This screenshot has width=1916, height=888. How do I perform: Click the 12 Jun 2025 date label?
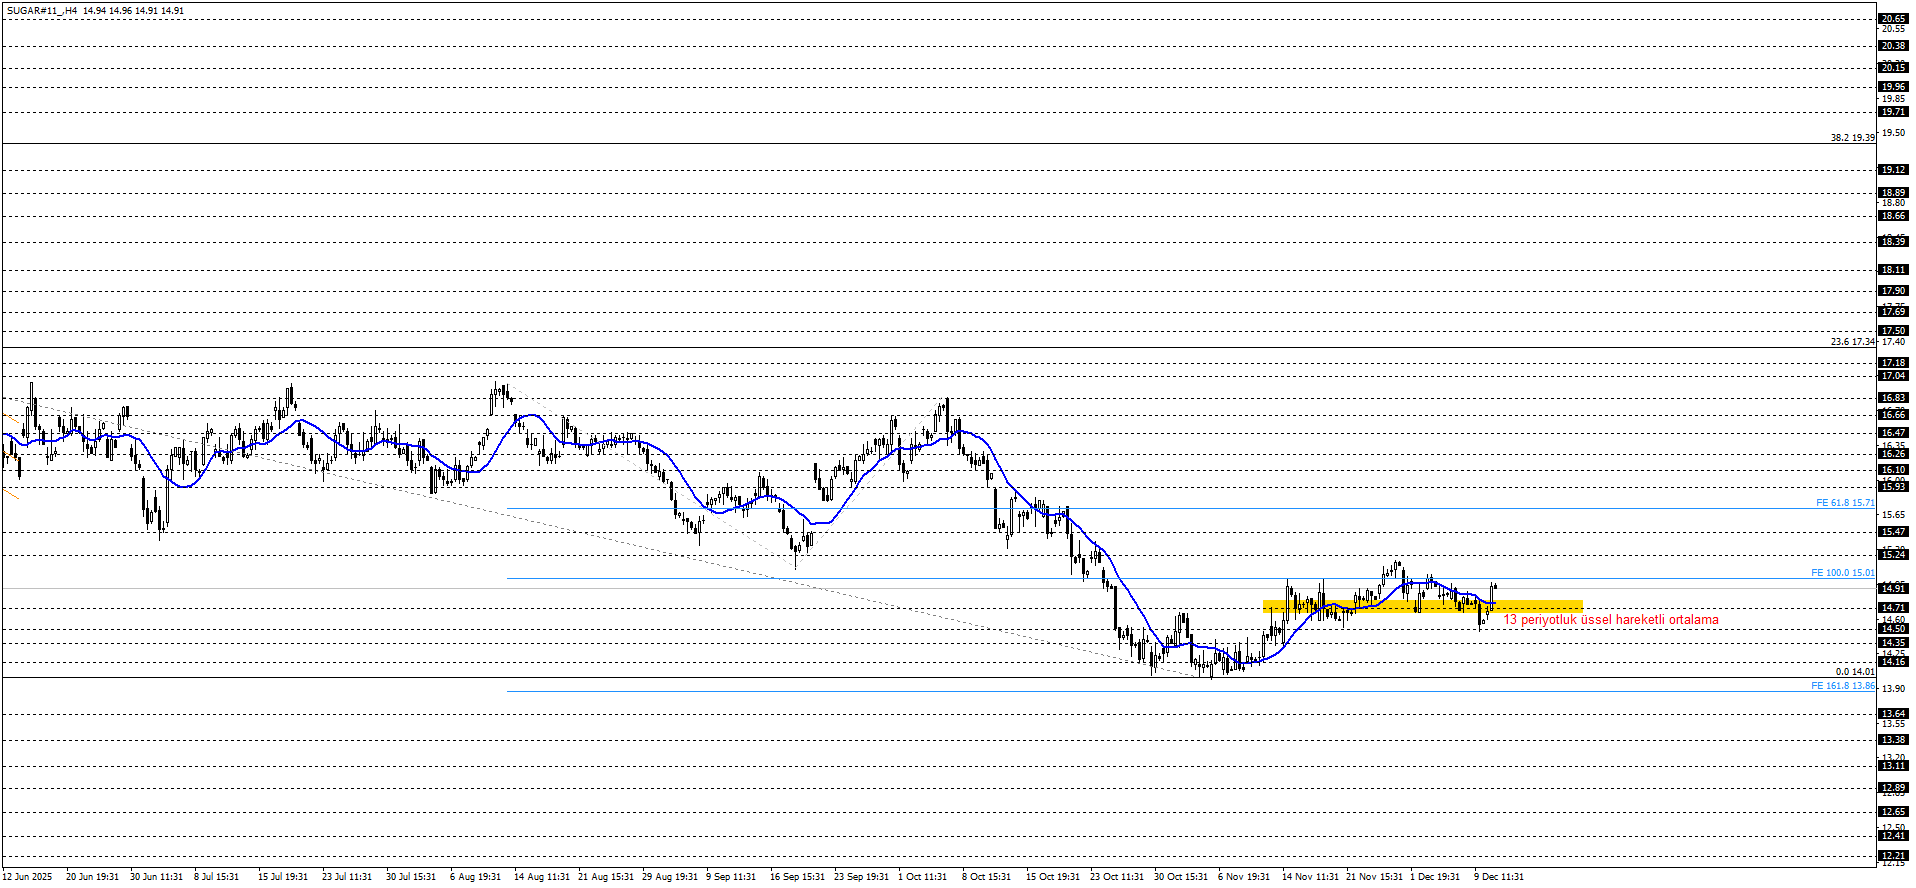[x=27, y=877]
